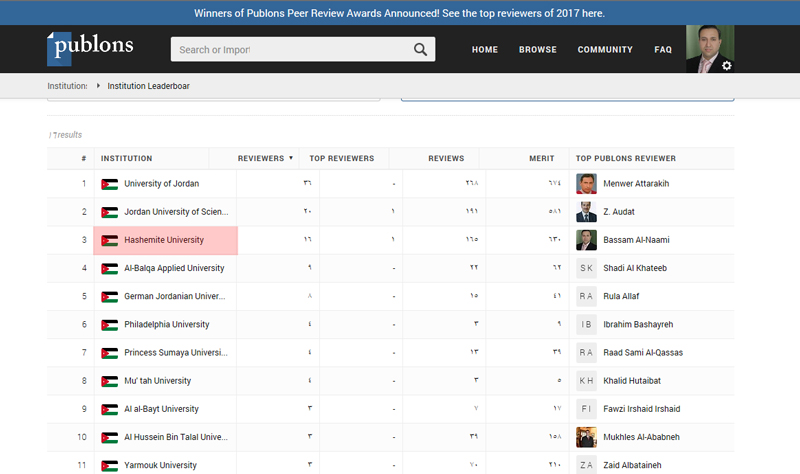Click the INSTITUTION column header
800x474 pixels.
(127, 158)
